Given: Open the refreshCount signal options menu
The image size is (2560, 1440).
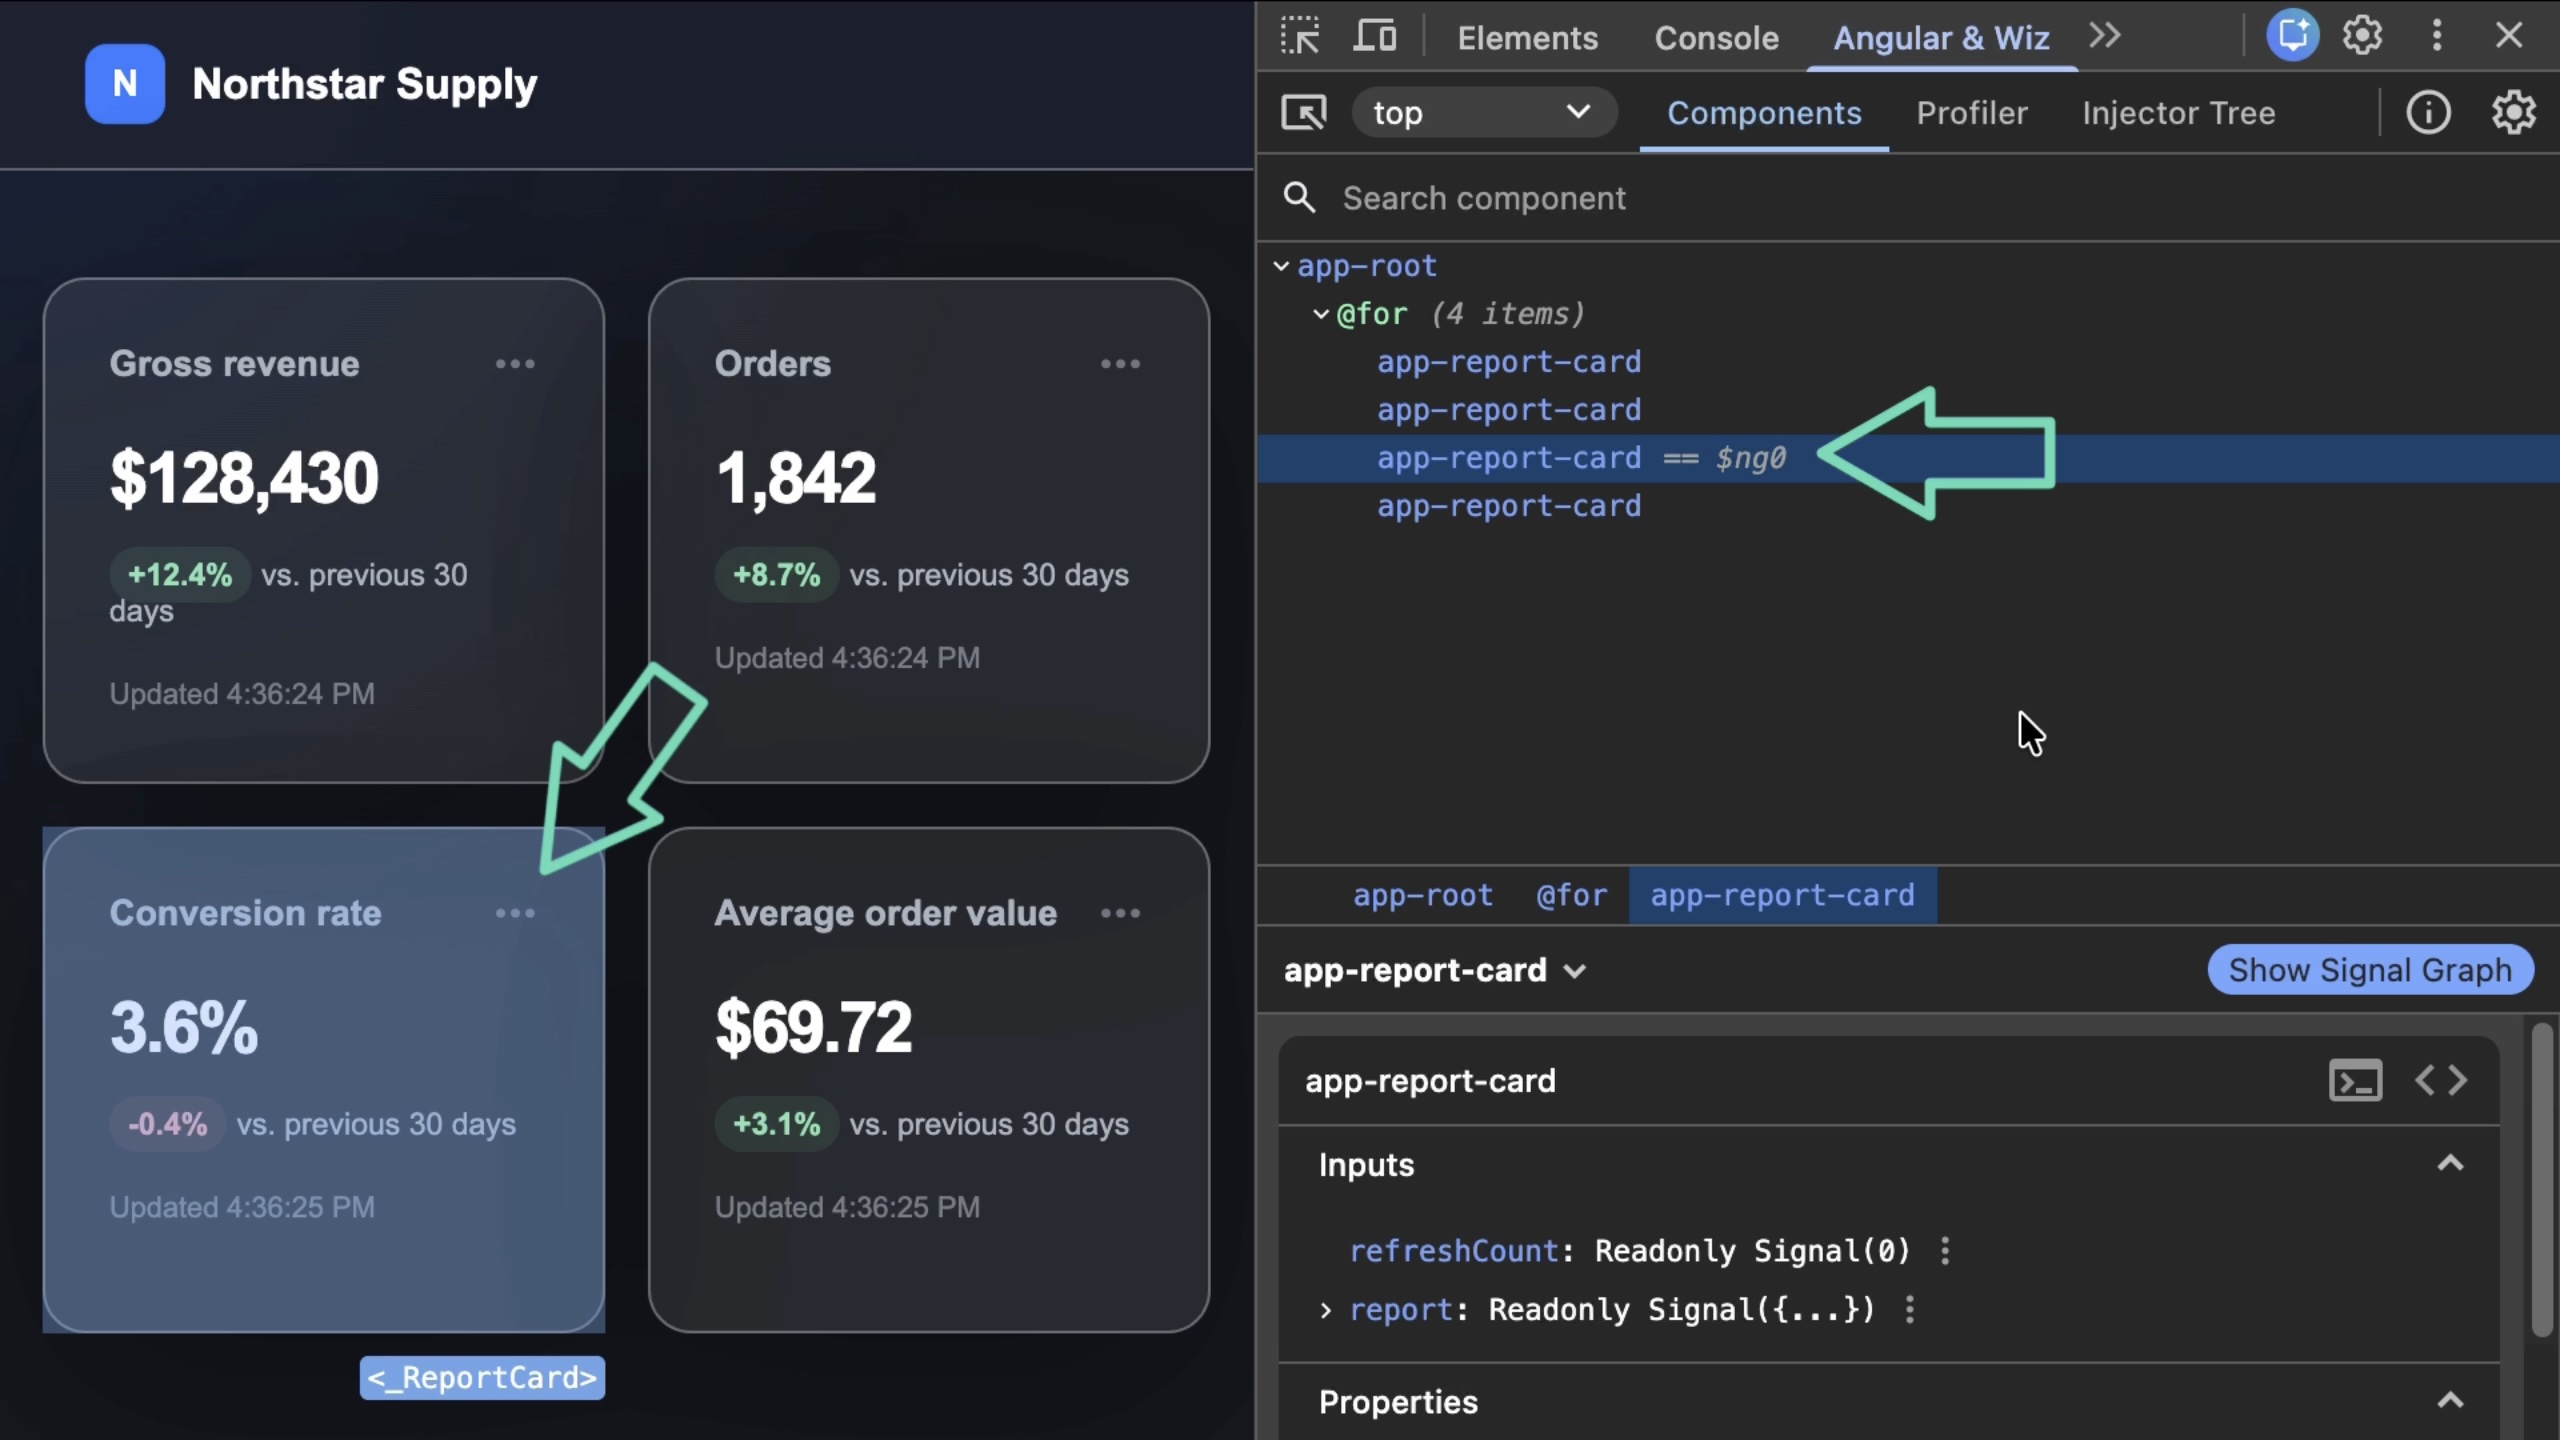Looking at the screenshot, I should 1945,1251.
